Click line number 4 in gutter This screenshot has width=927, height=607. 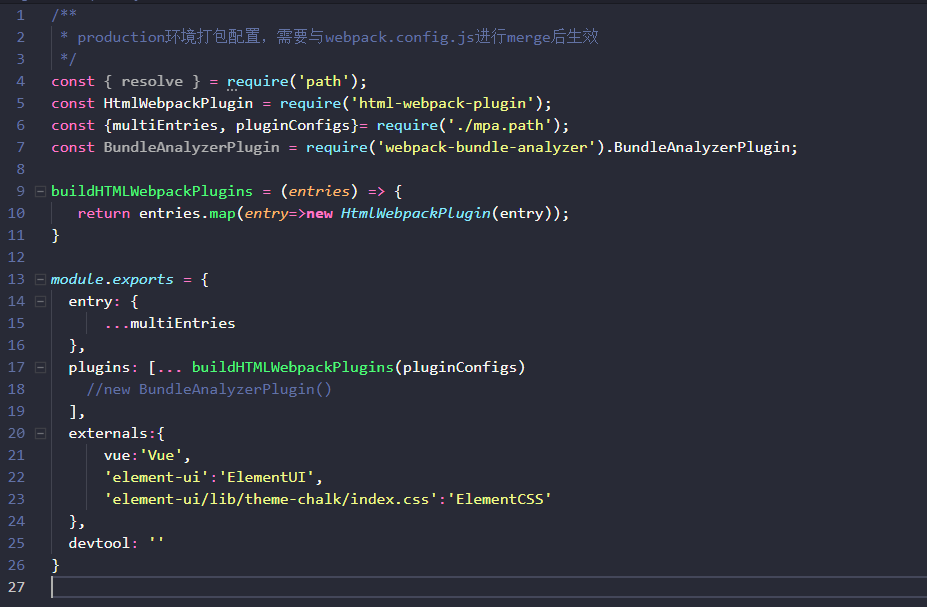pos(21,82)
